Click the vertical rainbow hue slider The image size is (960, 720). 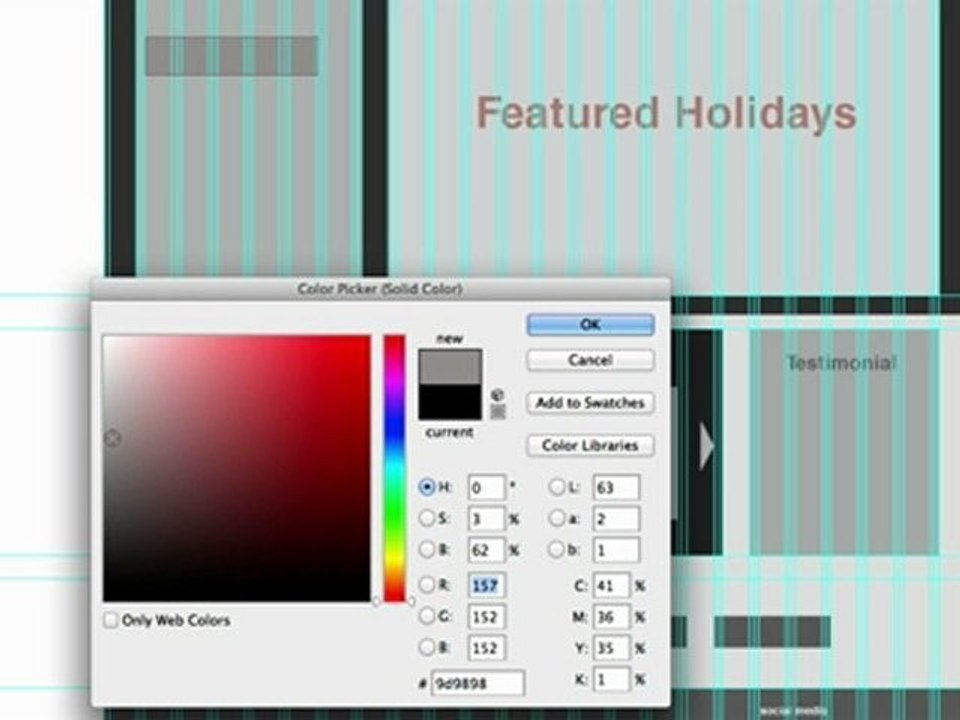(x=394, y=468)
